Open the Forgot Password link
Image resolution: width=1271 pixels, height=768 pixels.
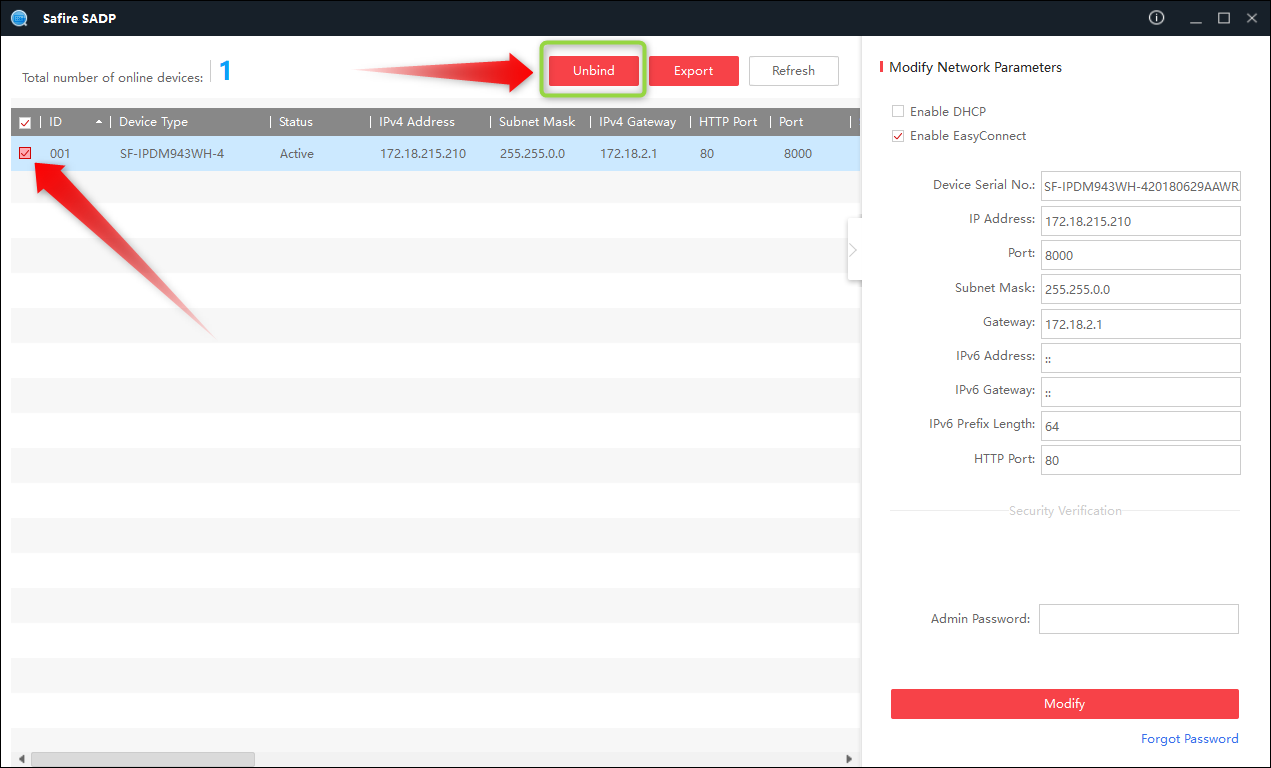coord(1189,739)
